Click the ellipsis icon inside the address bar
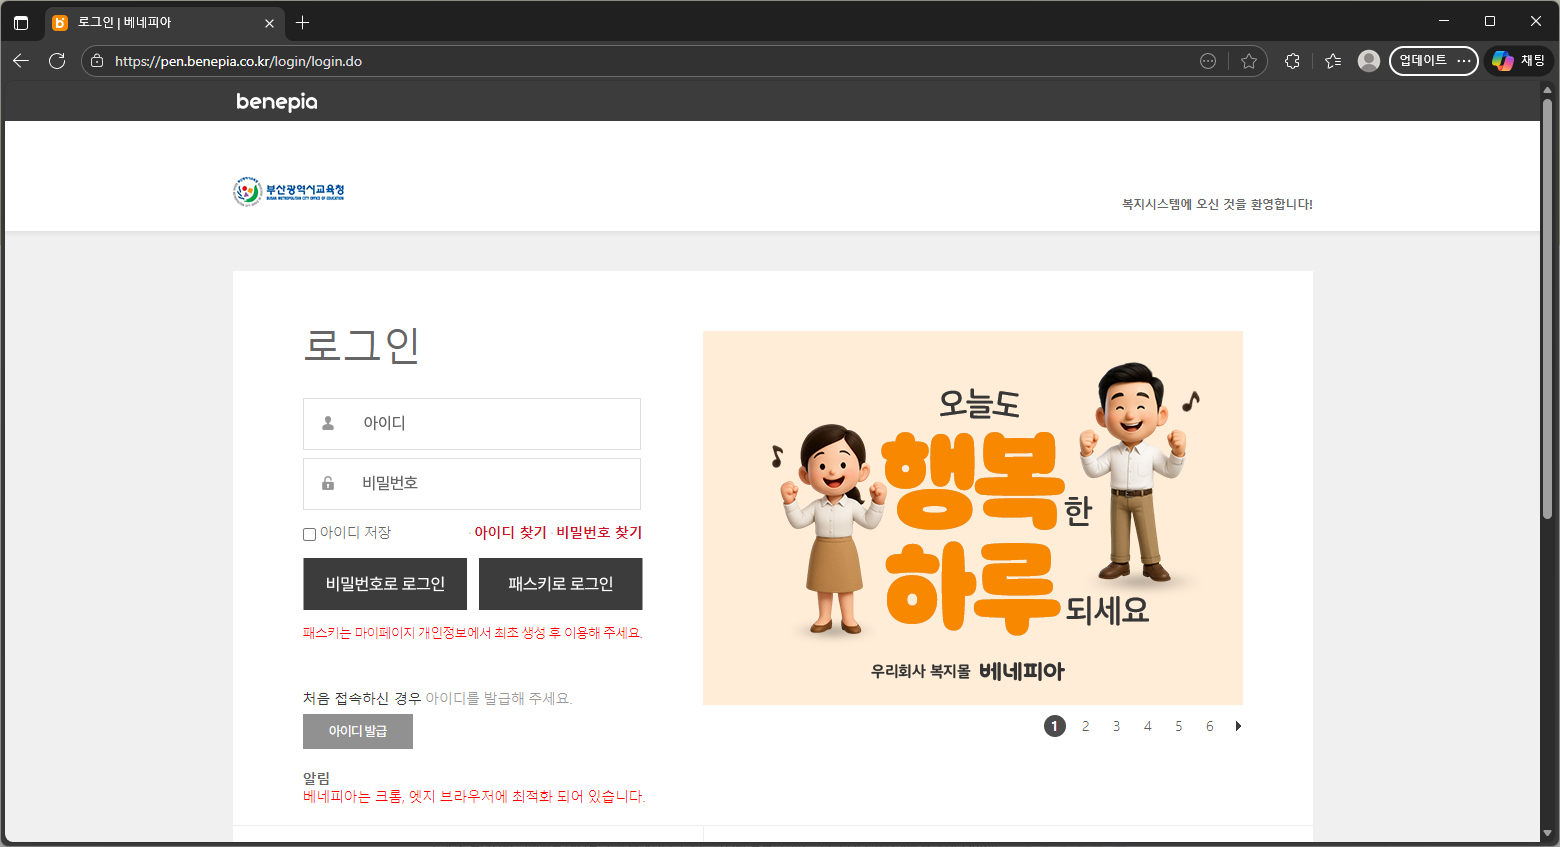 [x=1208, y=61]
